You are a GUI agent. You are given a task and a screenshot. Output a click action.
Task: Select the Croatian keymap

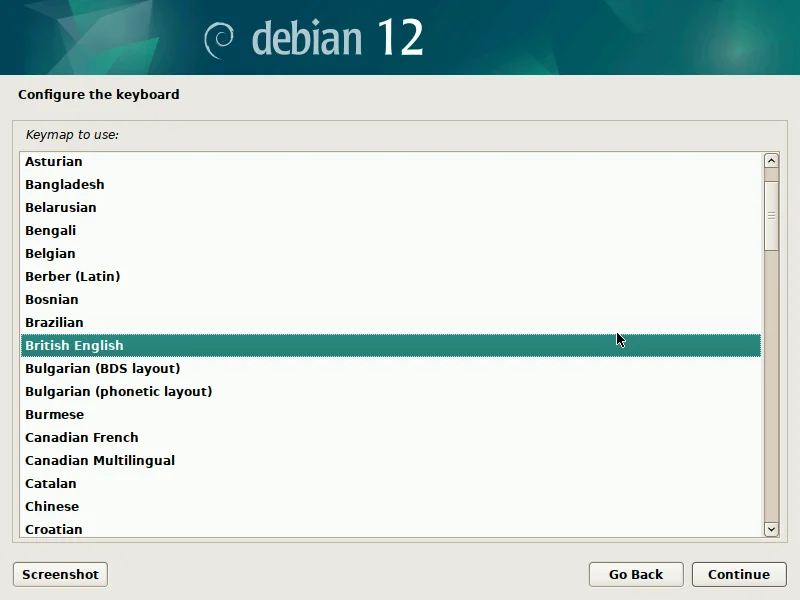391,529
